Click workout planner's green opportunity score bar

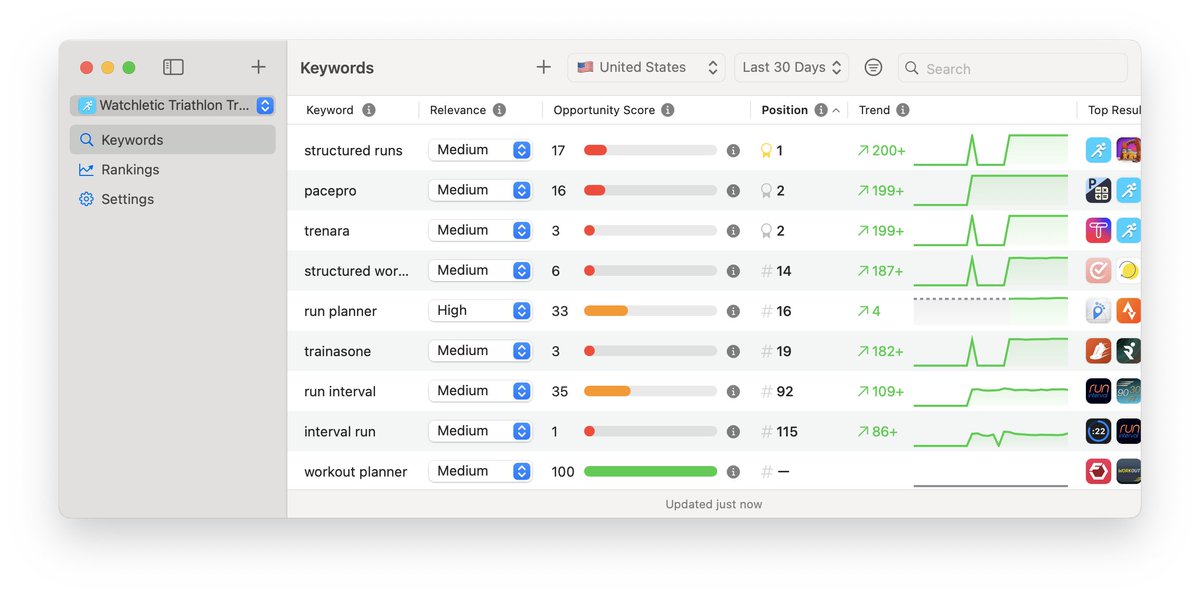tap(650, 471)
